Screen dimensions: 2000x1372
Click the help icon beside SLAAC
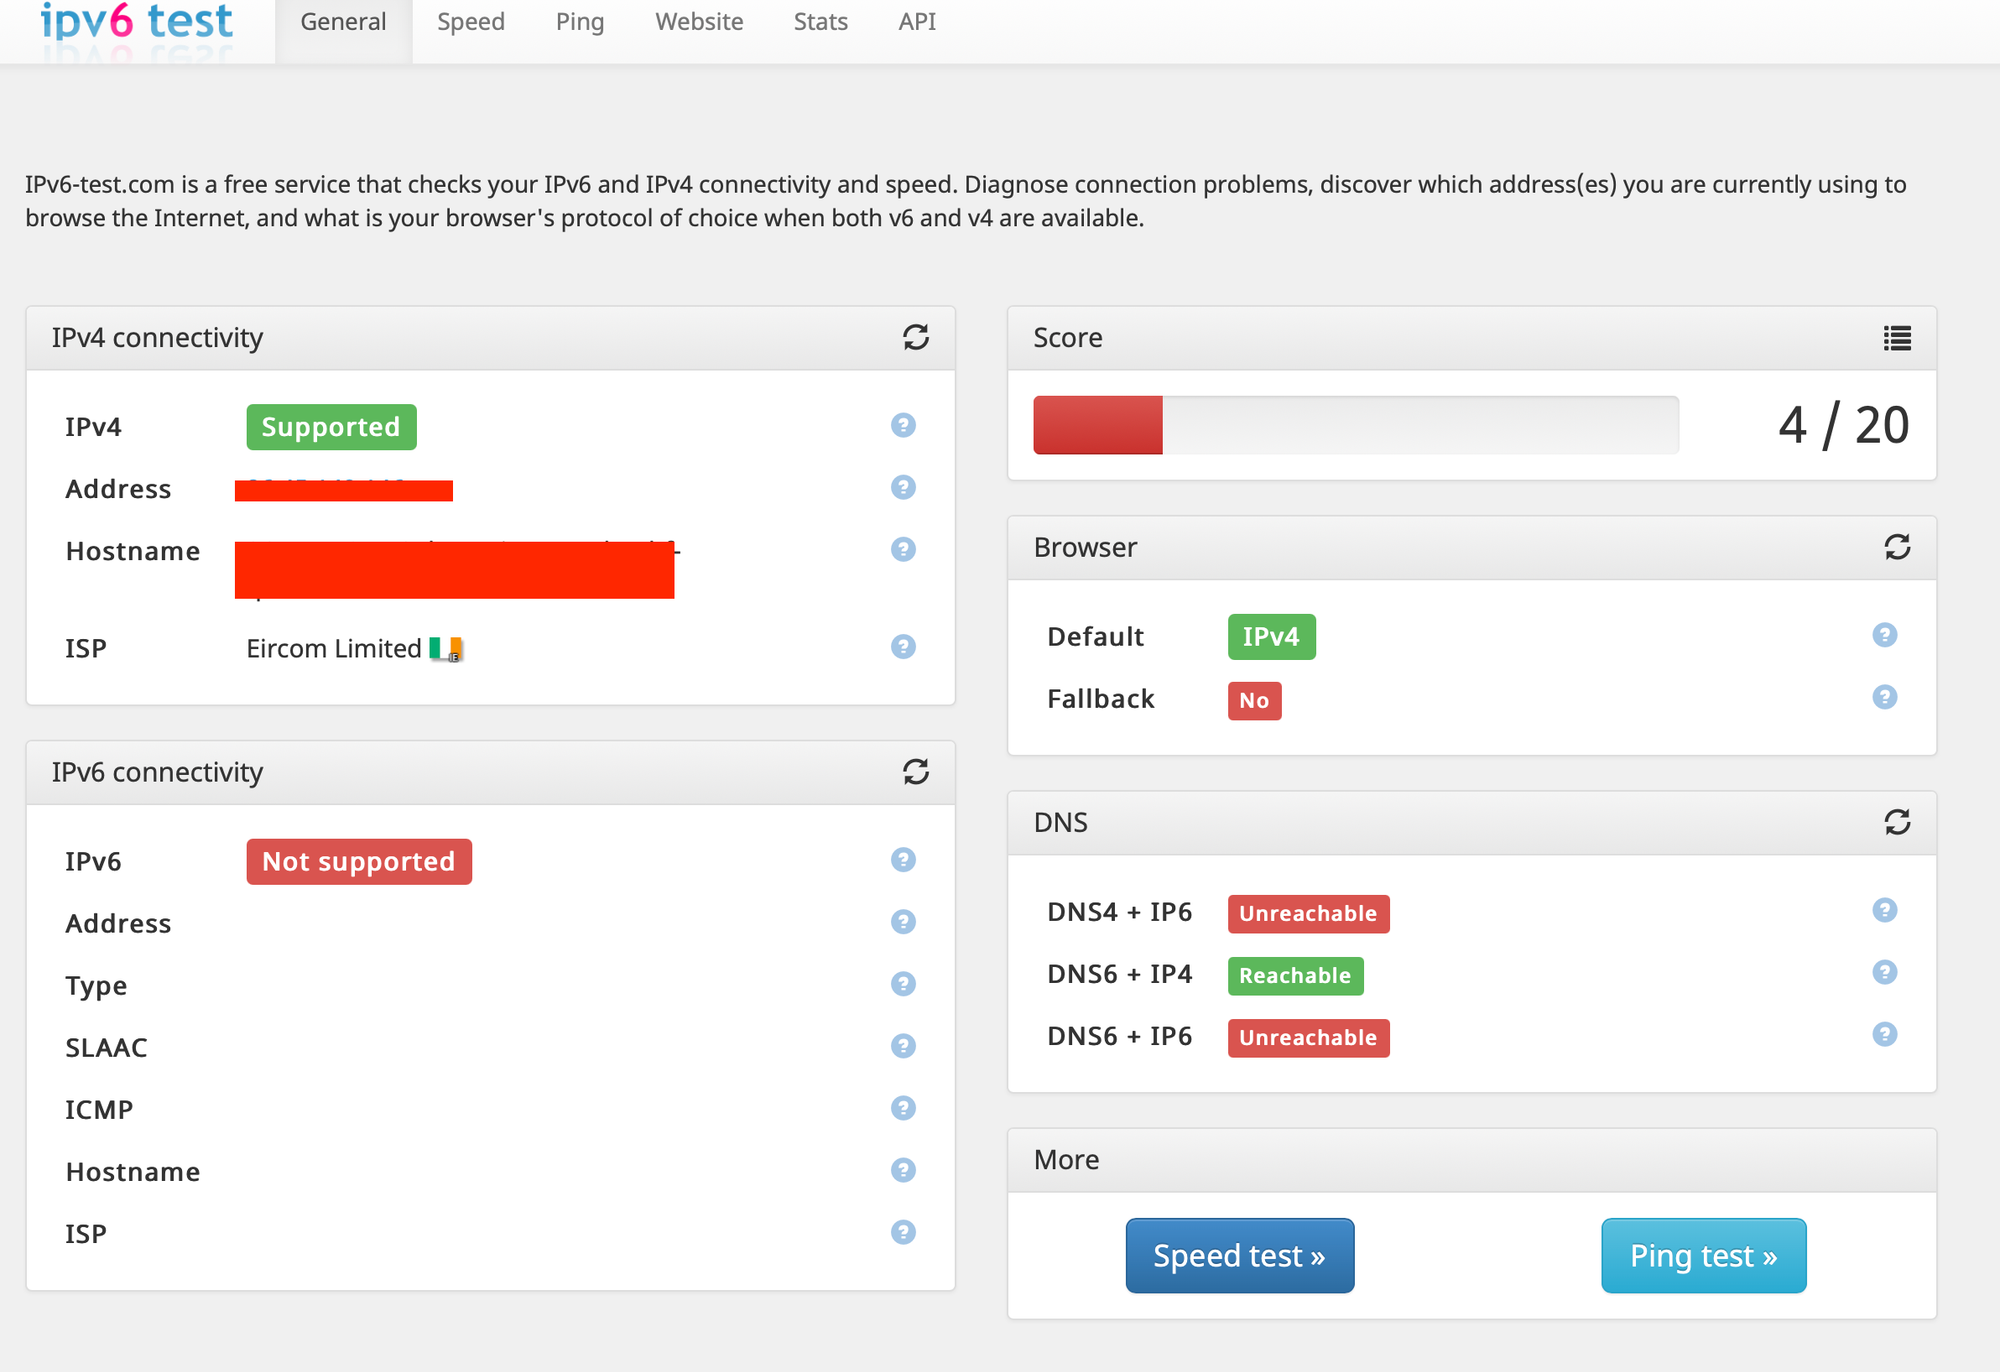point(903,1047)
